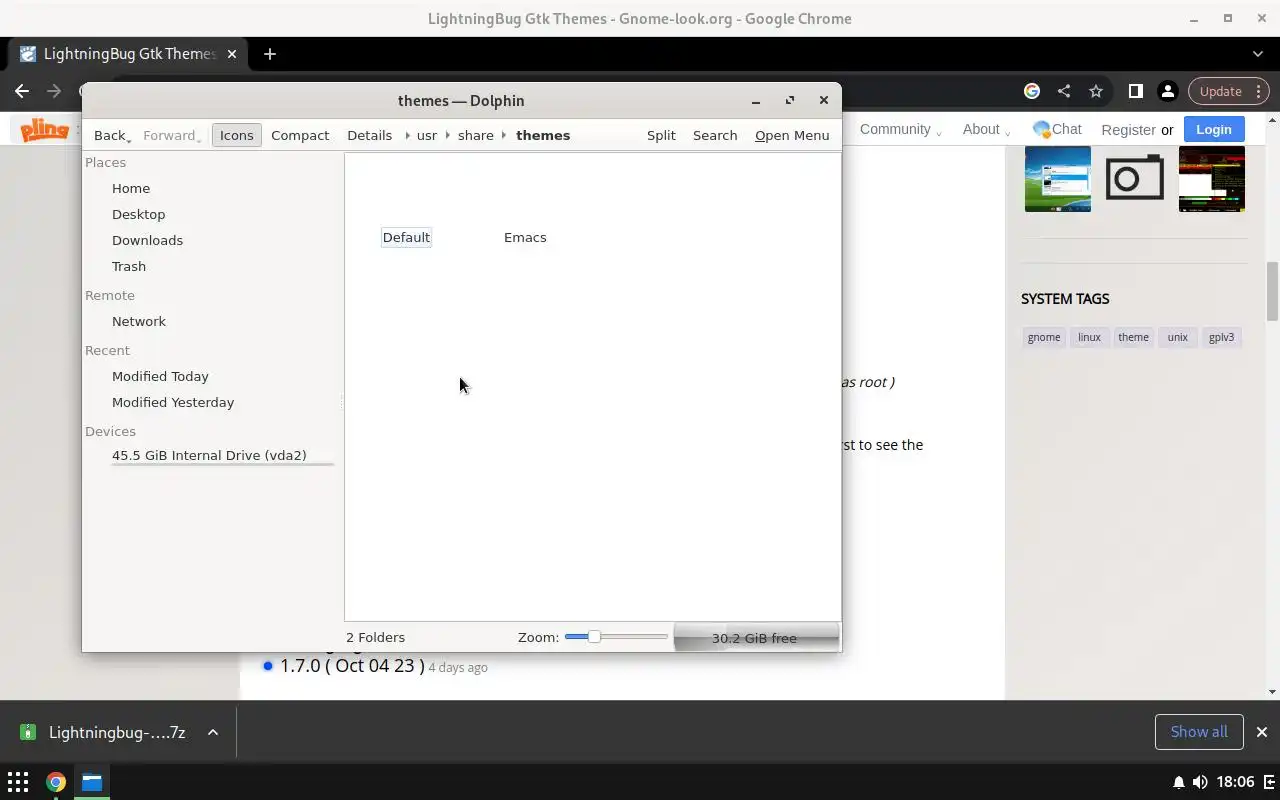The height and width of the screenshot is (800, 1280).
Task: Open Trash in Places panel
Action: click(129, 266)
